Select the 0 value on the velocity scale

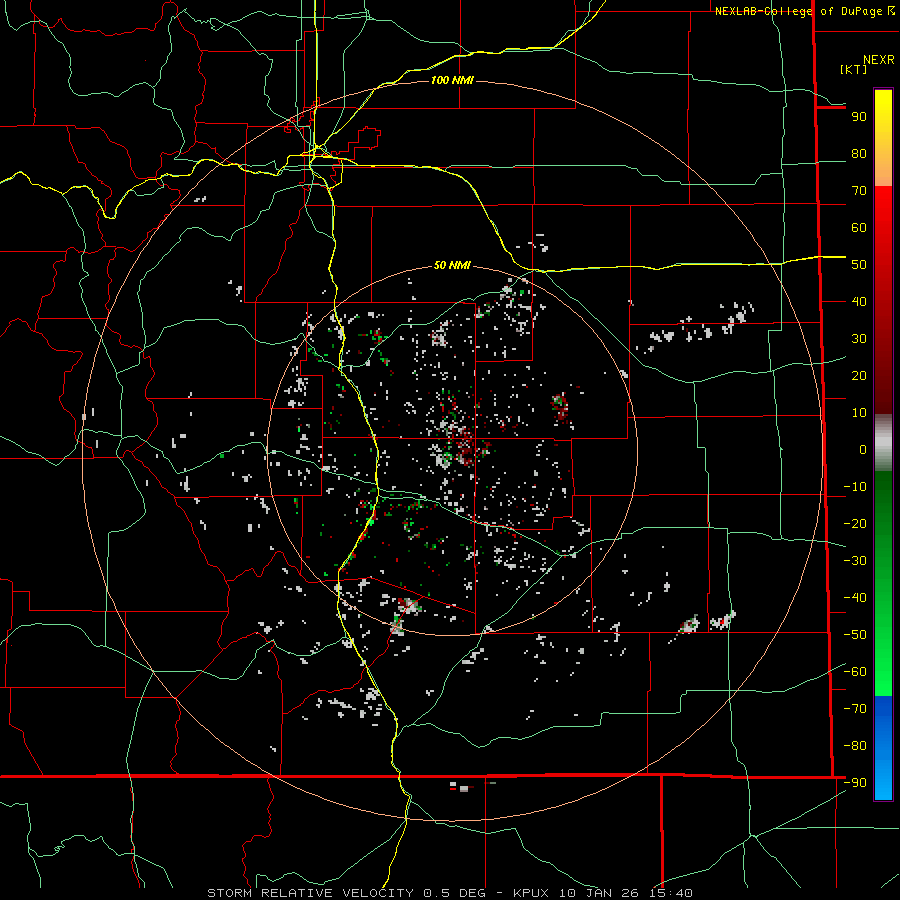863,450
